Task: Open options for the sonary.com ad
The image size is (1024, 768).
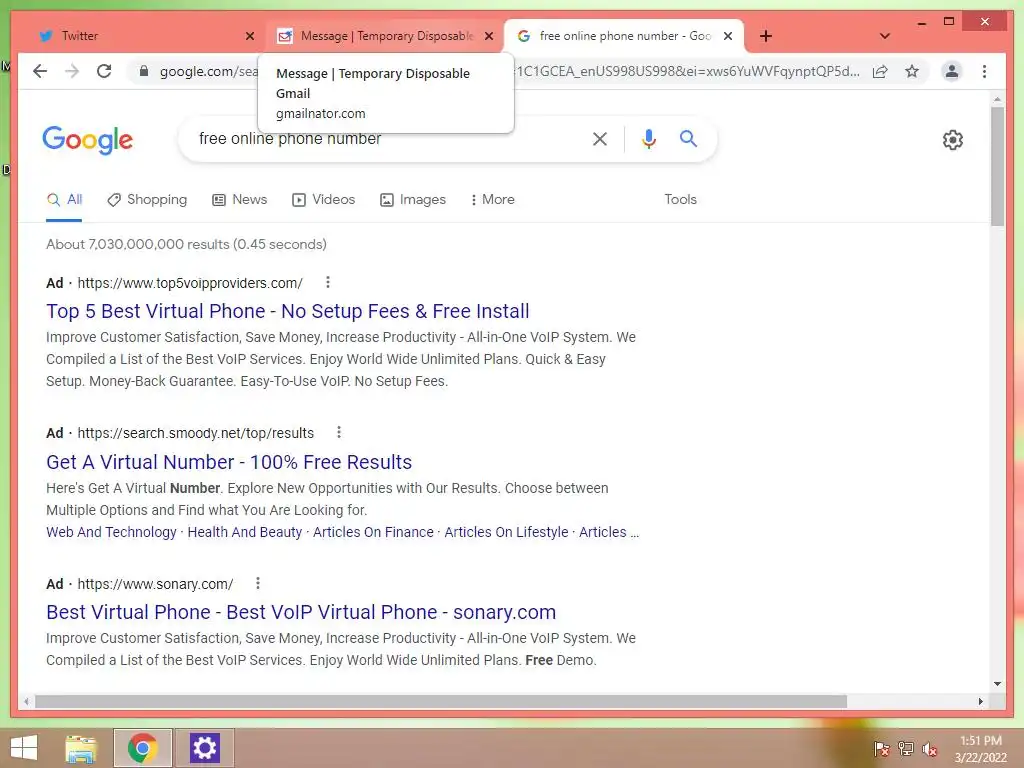Action: coord(257,583)
